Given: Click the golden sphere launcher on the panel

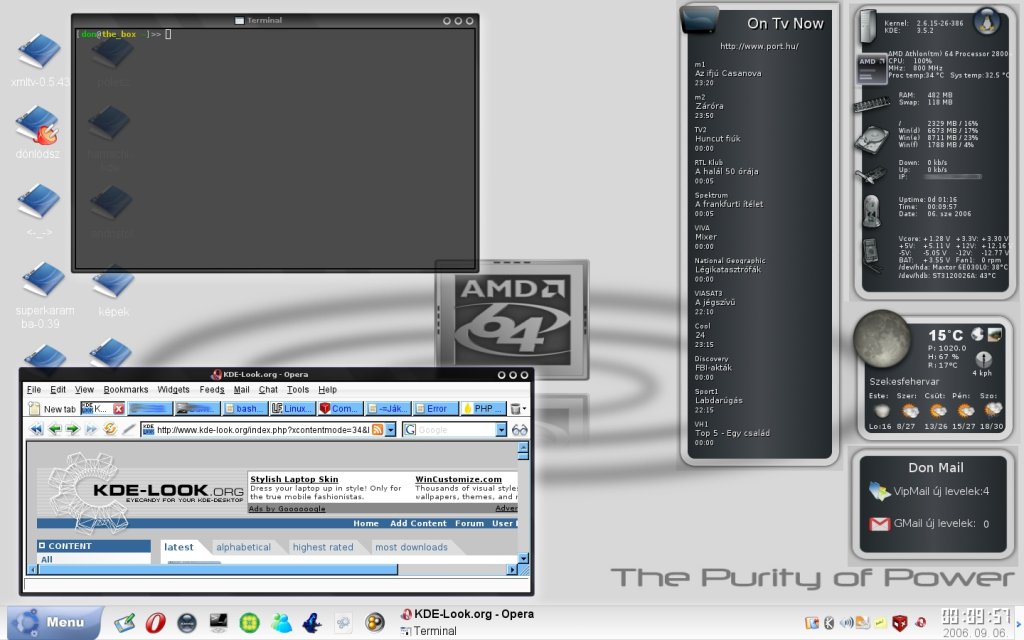Looking at the screenshot, I should (x=374, y=622).
